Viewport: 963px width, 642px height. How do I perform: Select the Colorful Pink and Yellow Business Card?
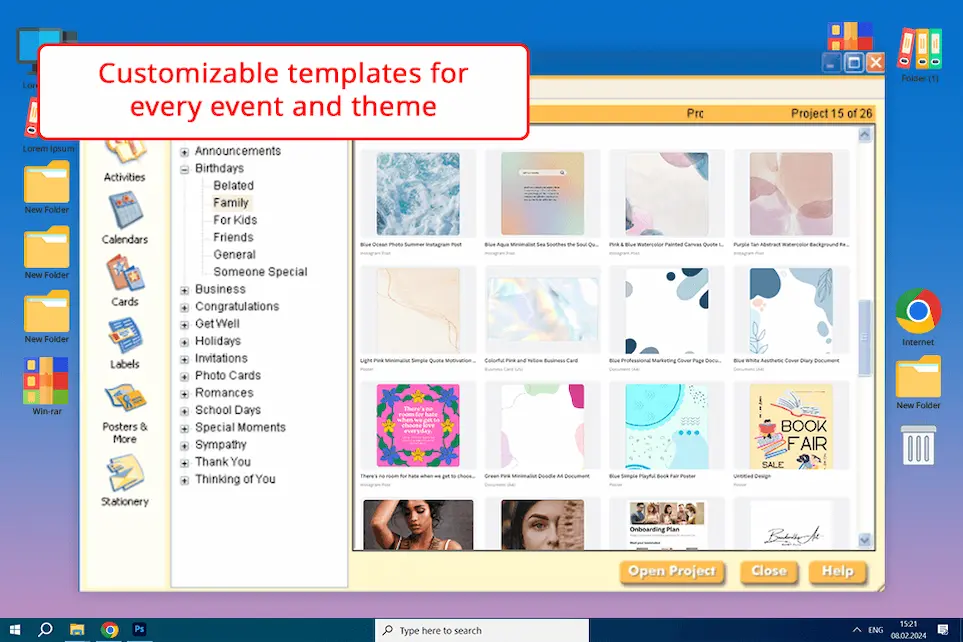542,310
